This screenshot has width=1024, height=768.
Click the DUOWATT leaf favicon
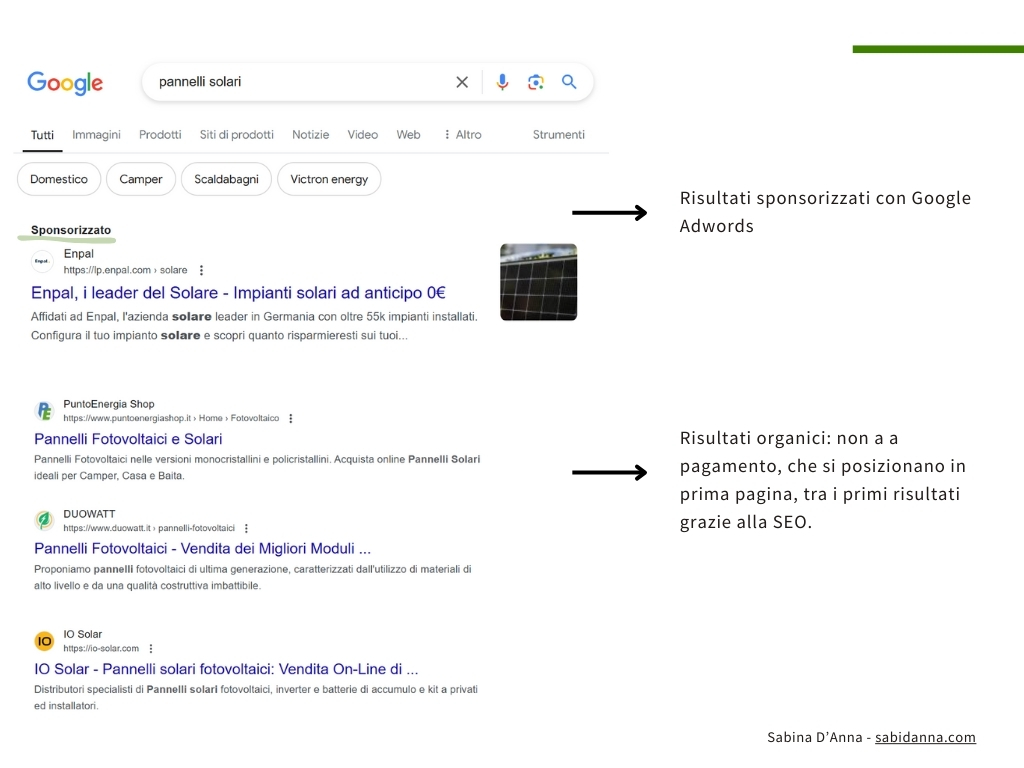pos(44,520)
